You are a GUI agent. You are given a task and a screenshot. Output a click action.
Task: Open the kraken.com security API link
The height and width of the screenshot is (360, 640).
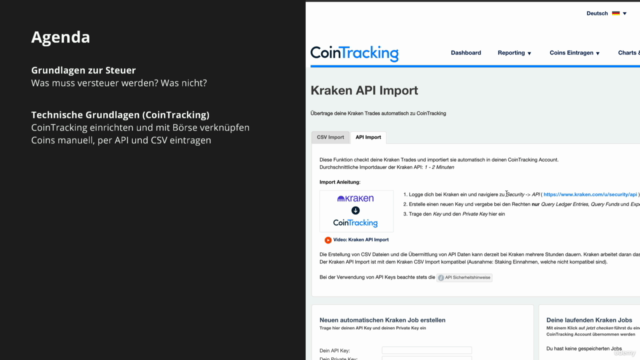pos(590,194)
